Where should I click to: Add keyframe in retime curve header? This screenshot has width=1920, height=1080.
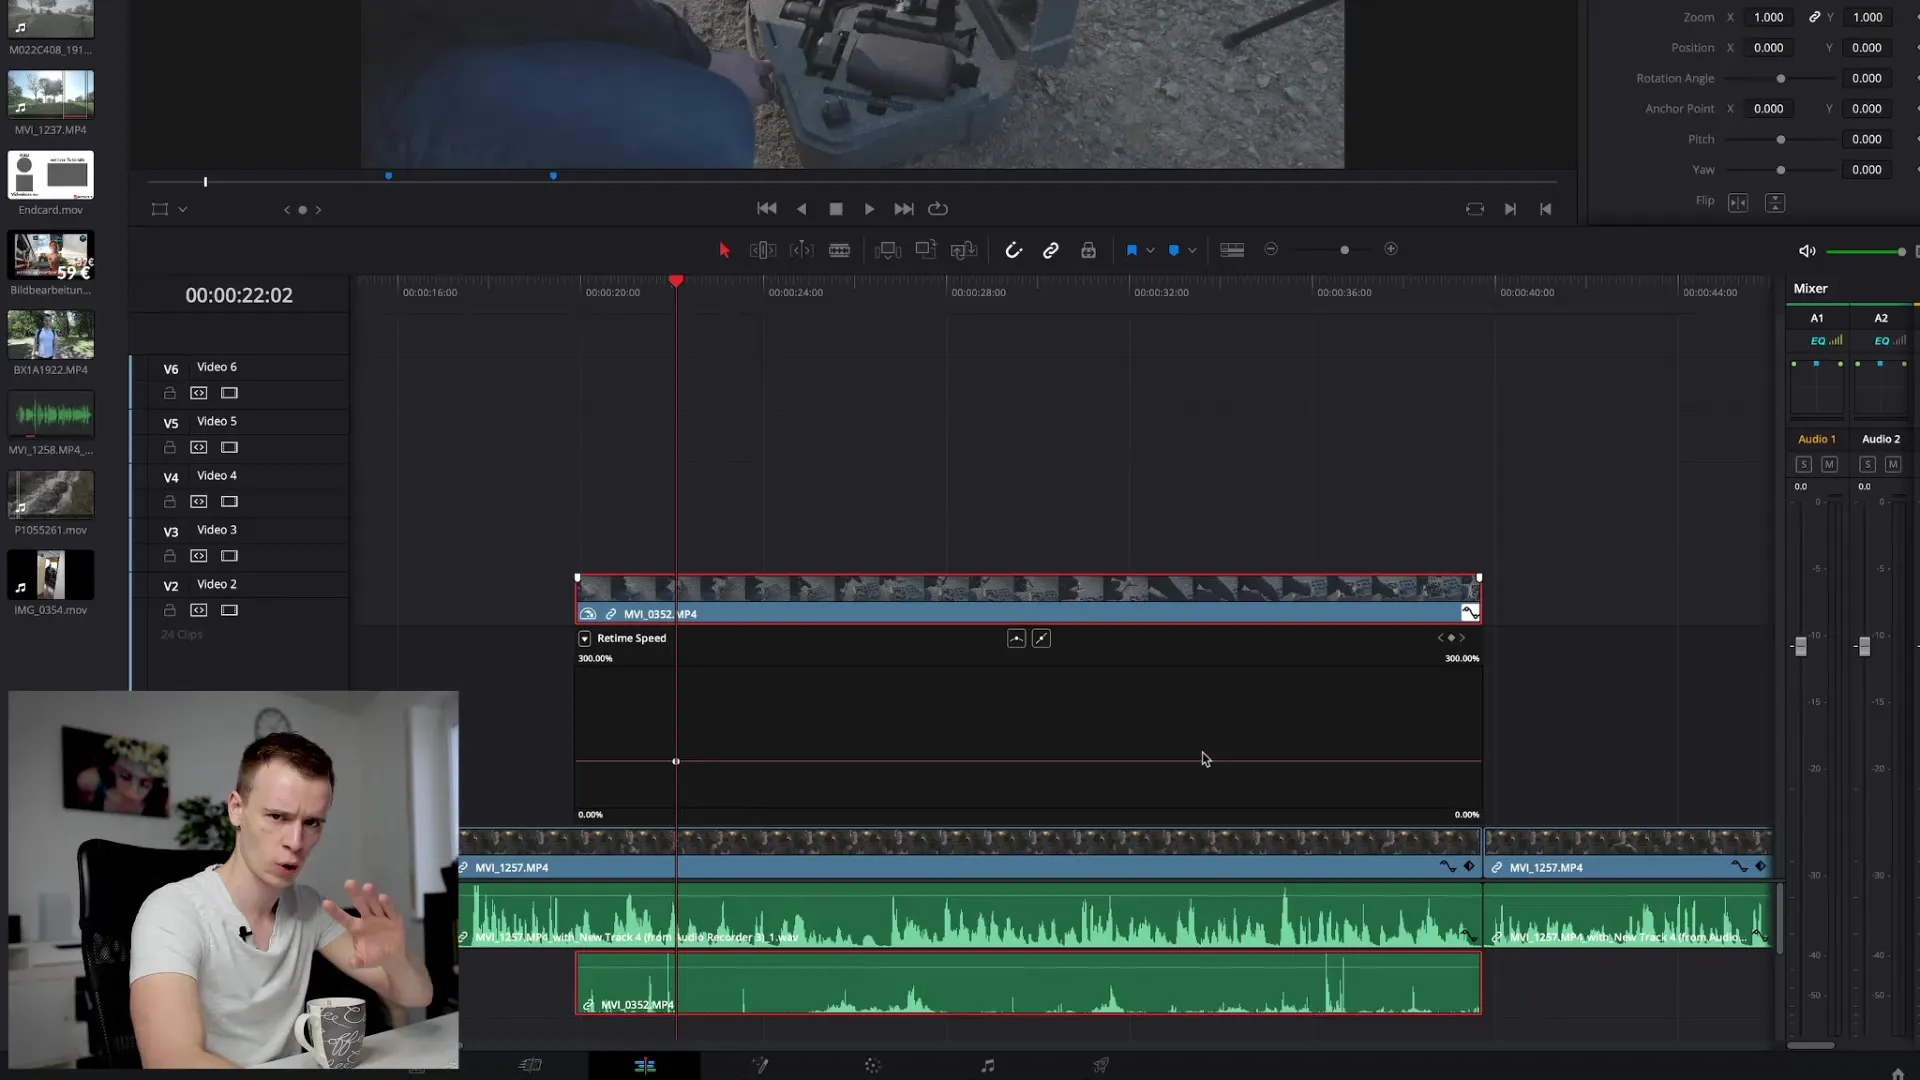pos(1451,638)
